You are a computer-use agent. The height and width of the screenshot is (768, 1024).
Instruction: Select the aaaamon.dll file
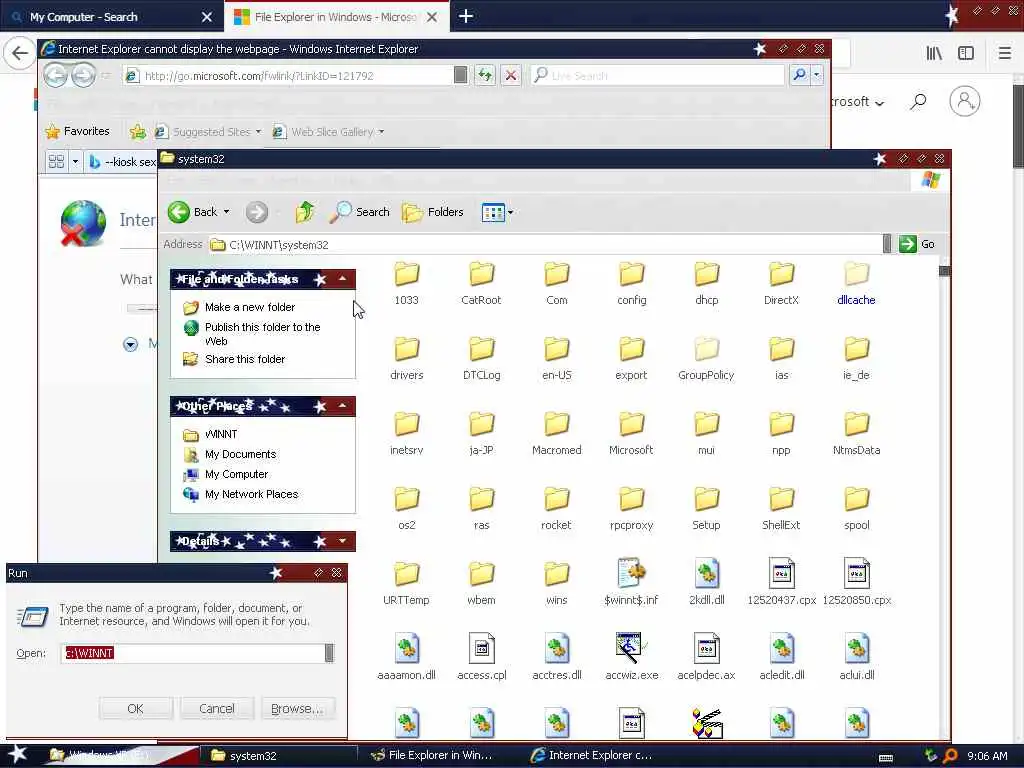coord(406,658)
